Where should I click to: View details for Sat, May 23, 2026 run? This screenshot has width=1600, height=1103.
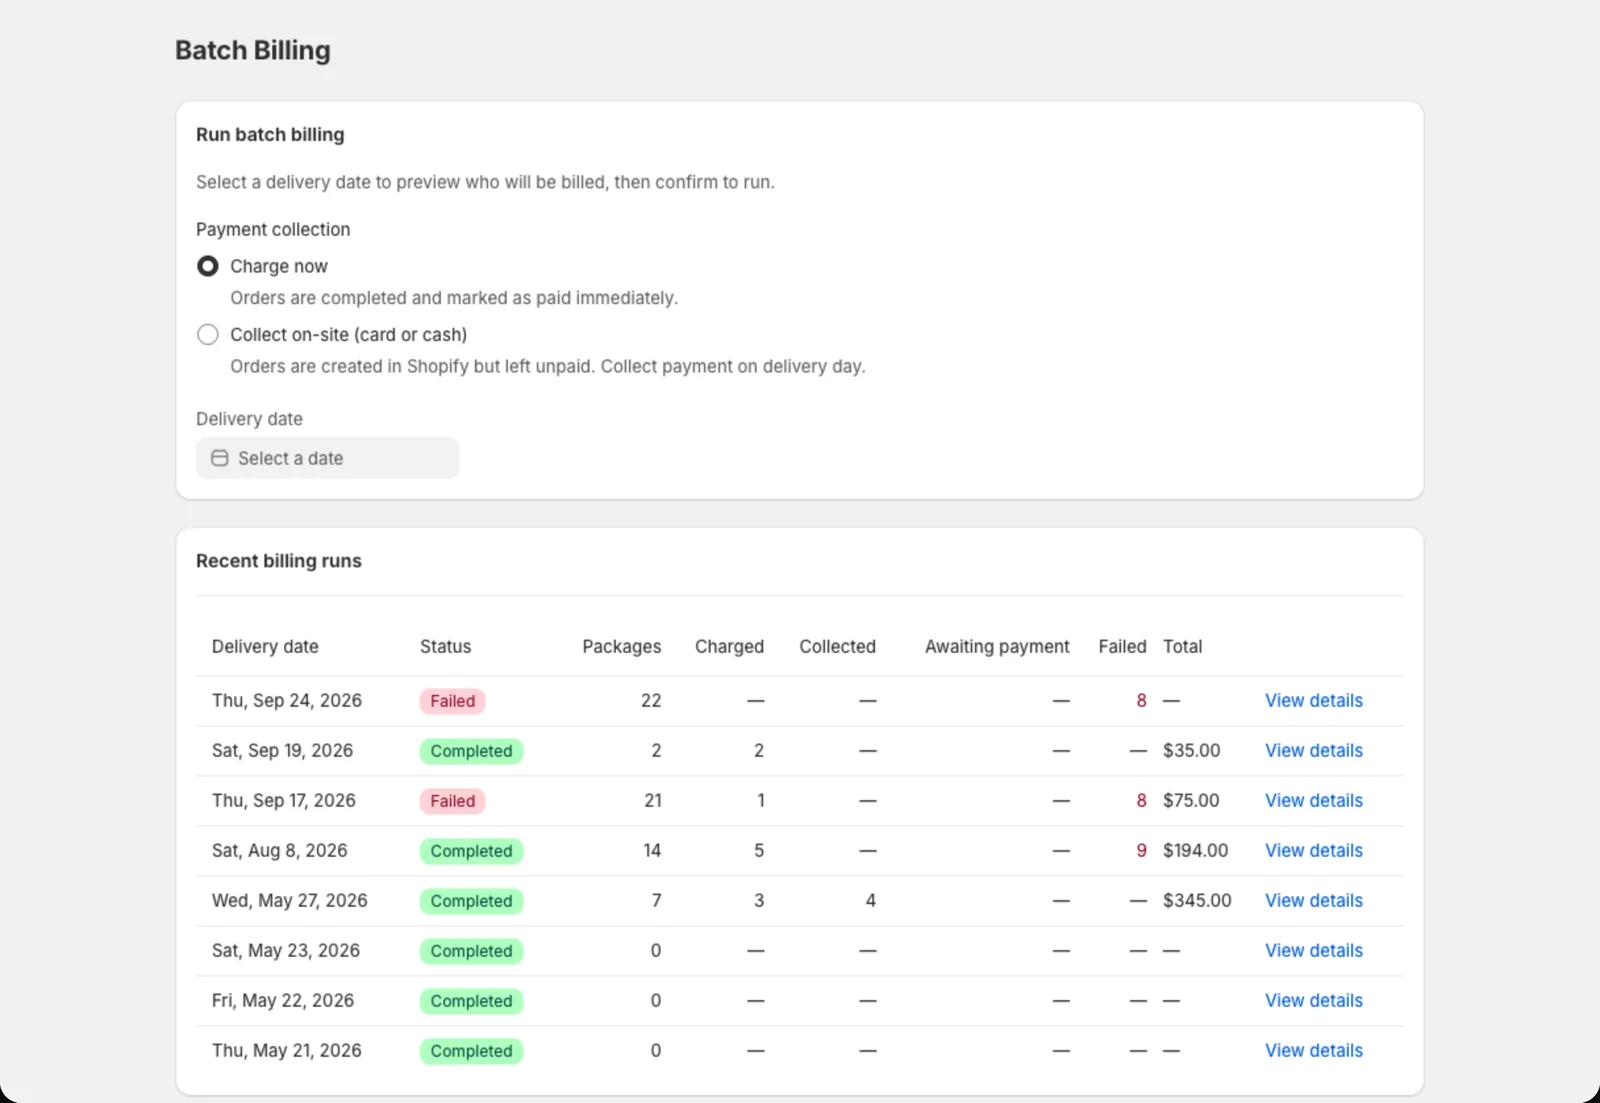[1313, 951]
